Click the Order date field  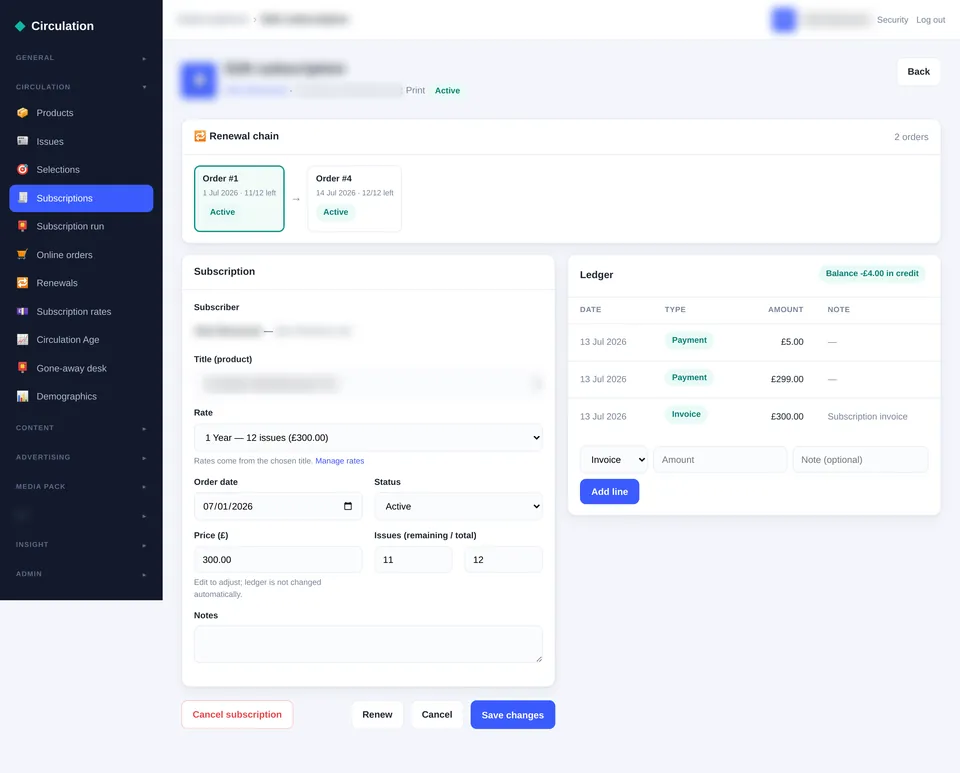pos(278,506)
